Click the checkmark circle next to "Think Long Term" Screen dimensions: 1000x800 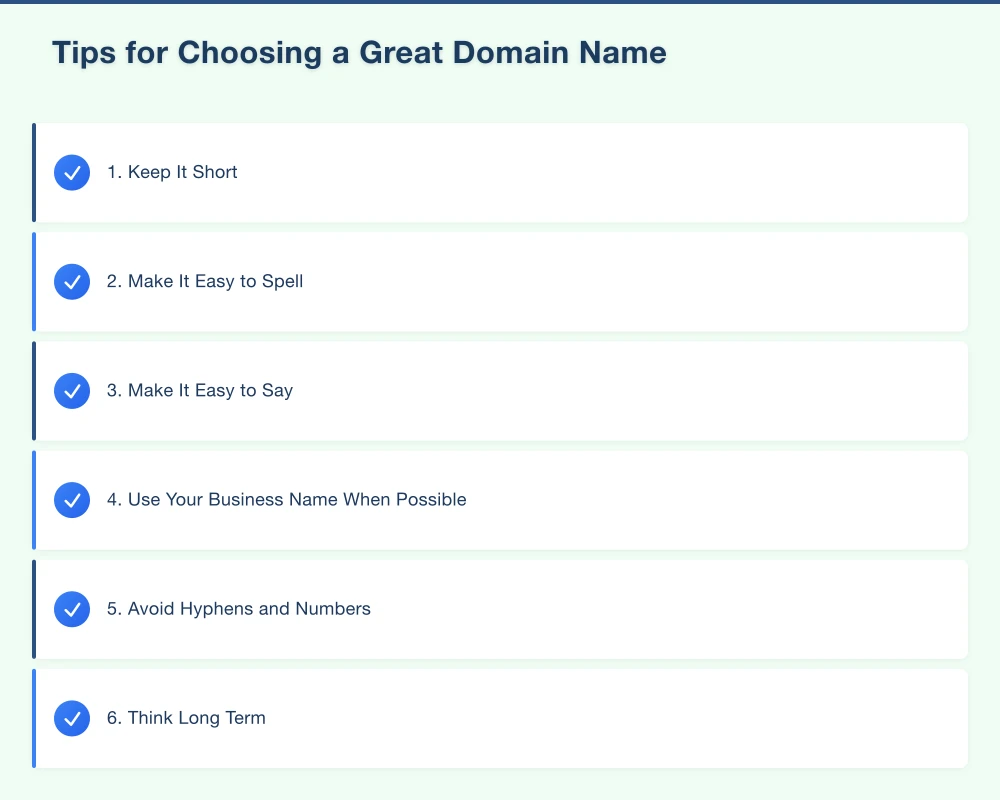click(72, 718)
